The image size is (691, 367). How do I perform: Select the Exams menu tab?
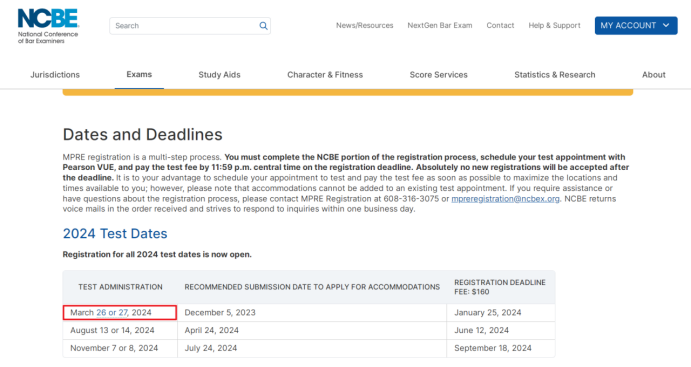139,74
